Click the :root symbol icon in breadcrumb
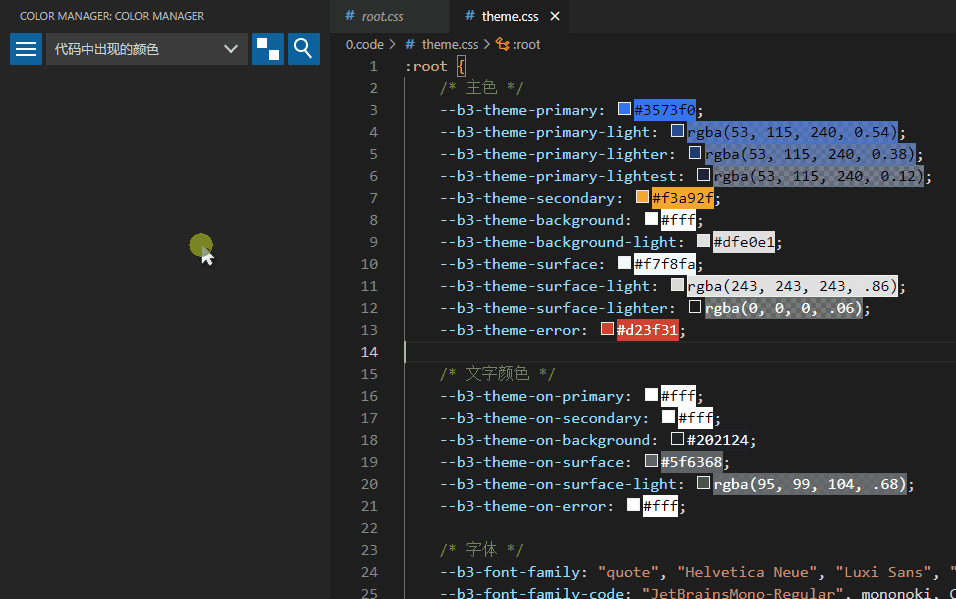 (x=503, y=44)
